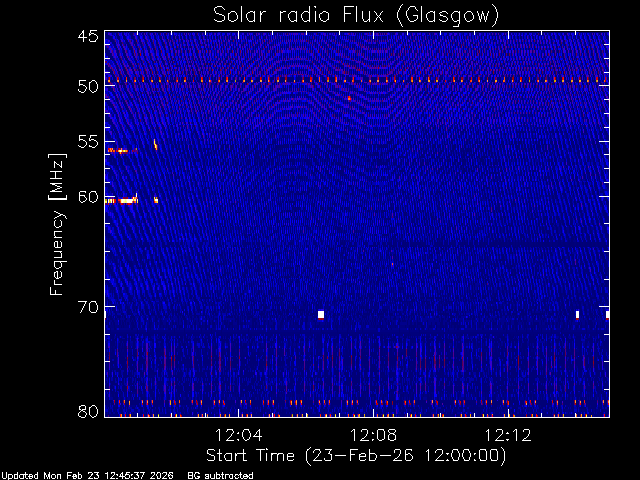The height and width of the screenshot is (480, 640).
Task: Click the bright emission streak near 56 MHz
Action: [x=122, y=151]
